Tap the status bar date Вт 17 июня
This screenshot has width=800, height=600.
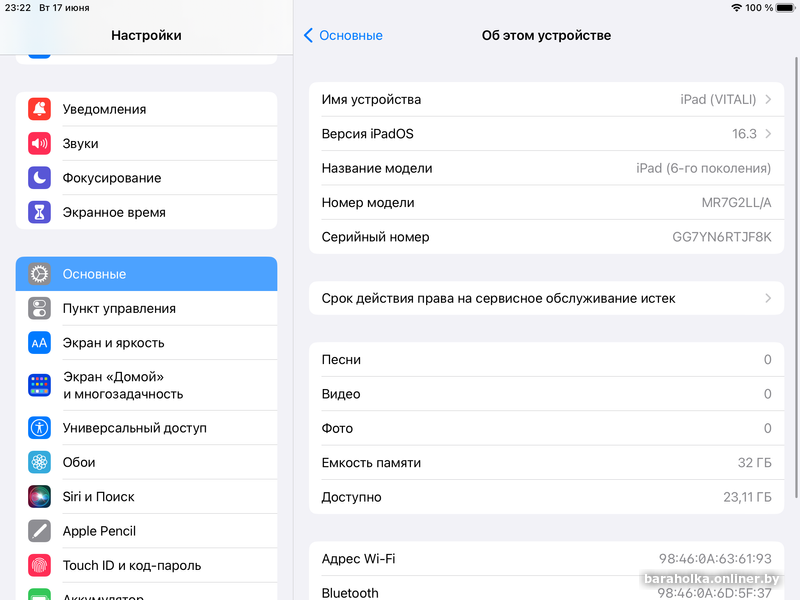point(64,8)
